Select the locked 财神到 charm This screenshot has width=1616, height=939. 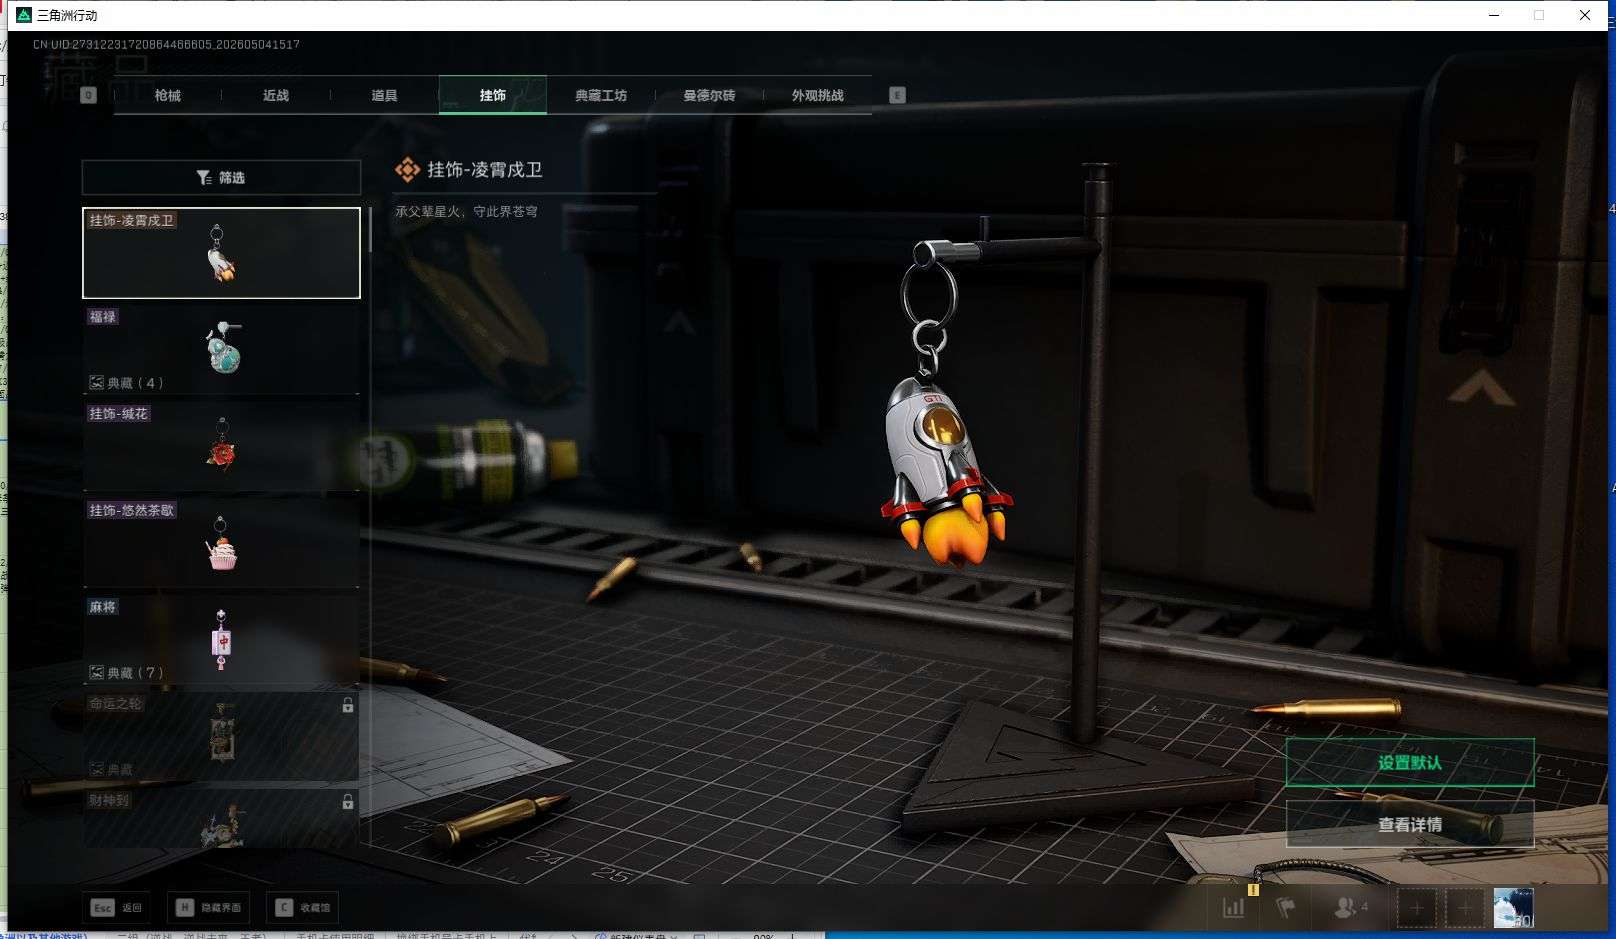pyautogui.click(x=221, y=818)
